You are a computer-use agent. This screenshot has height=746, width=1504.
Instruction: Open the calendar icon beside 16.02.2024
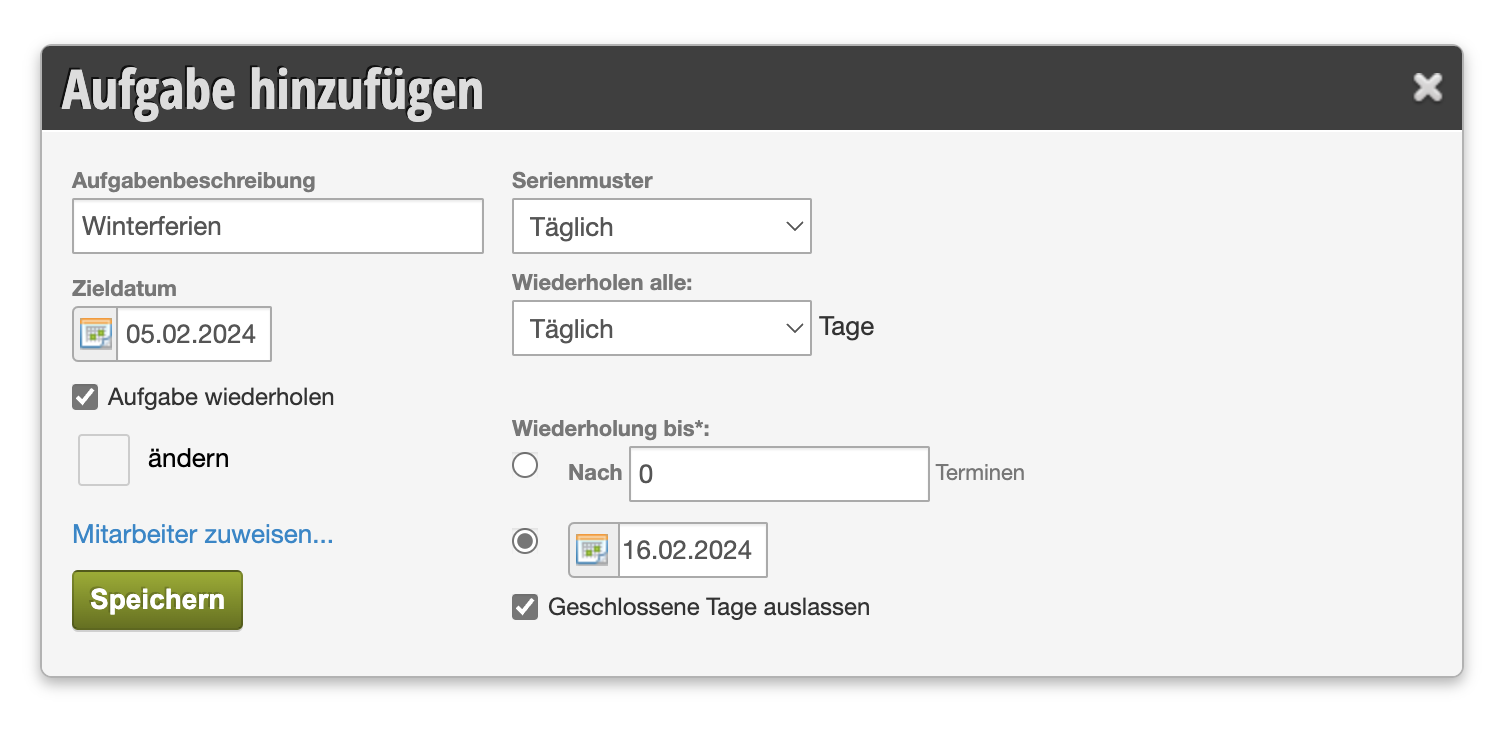593,550
